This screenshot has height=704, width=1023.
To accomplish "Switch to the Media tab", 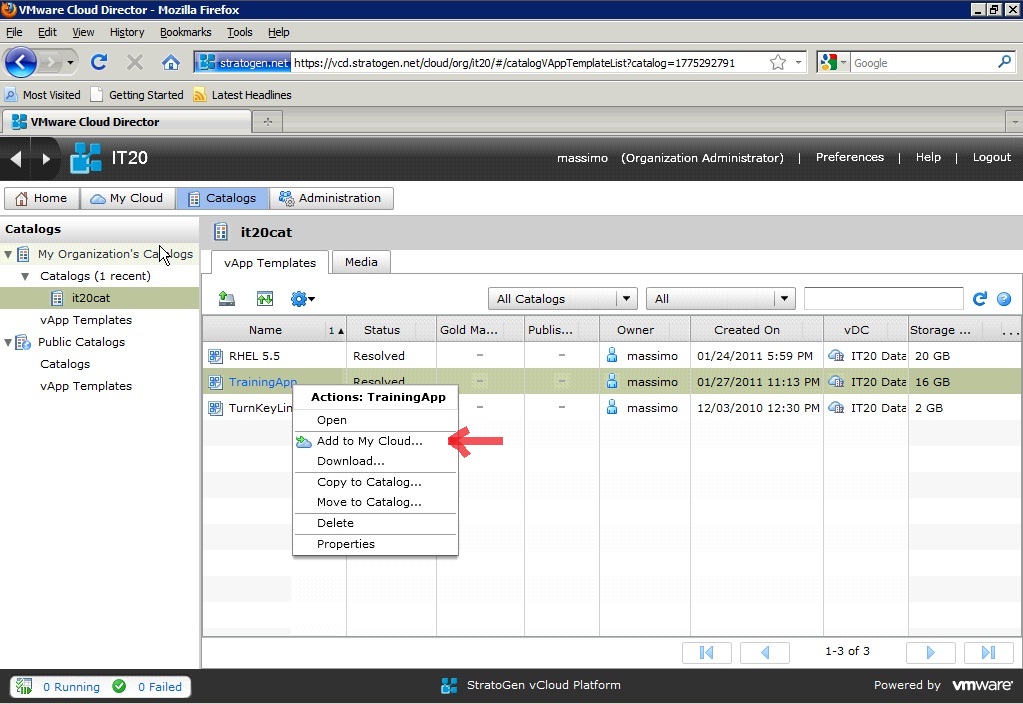I will (x=361, y=262).
